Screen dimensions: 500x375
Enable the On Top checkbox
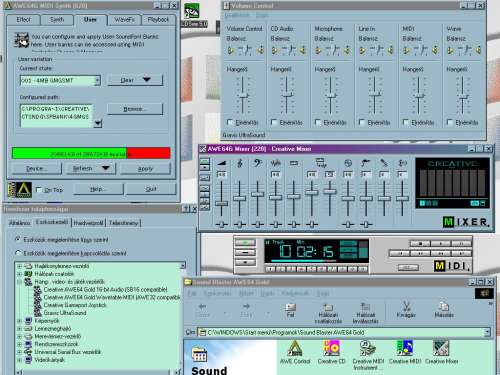[39, 190]
